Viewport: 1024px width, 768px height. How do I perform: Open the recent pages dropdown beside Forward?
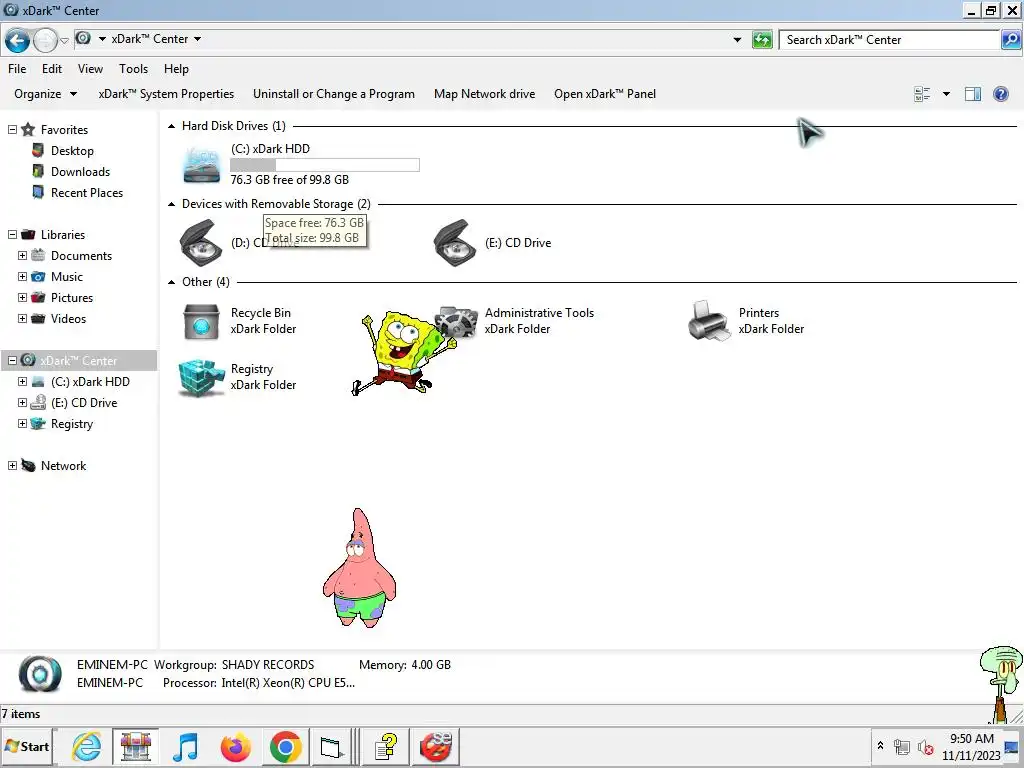click(x=64, y=40)
